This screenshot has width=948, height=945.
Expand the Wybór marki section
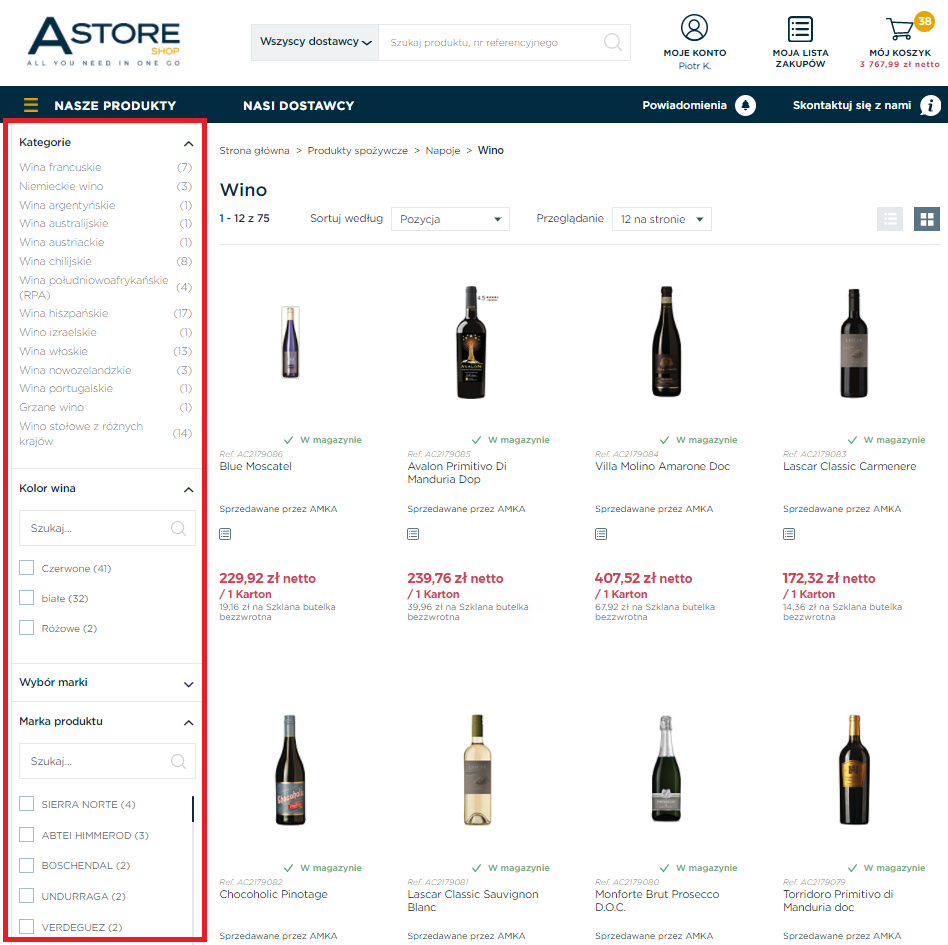point(189,684)
